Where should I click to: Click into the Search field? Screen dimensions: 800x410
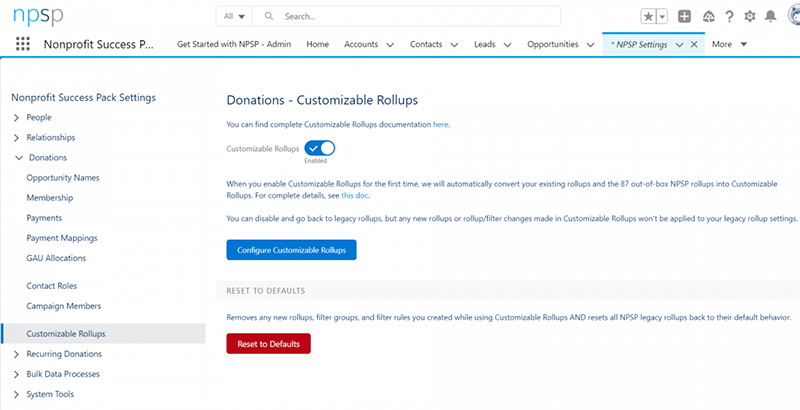point(406,16)
